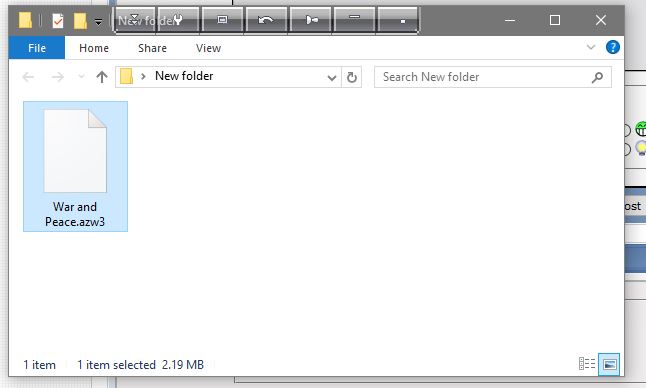Screen dimensions: 646x388
Task: Open the File menu tab
Action: (37, 48)
